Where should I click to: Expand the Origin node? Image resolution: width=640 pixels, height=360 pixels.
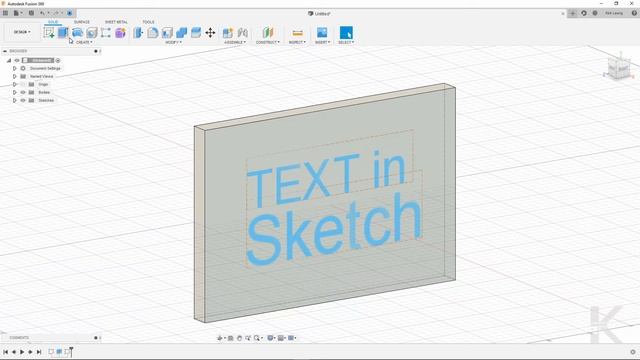tap(15, 84)
